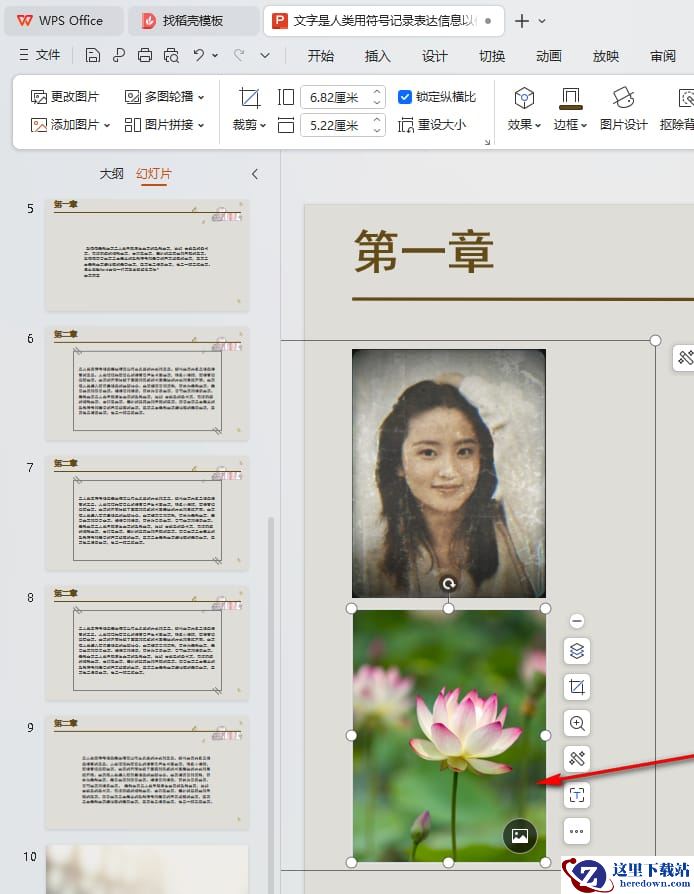
Task: Select slide 8 thumbnail
Action: tap(147, 643)
